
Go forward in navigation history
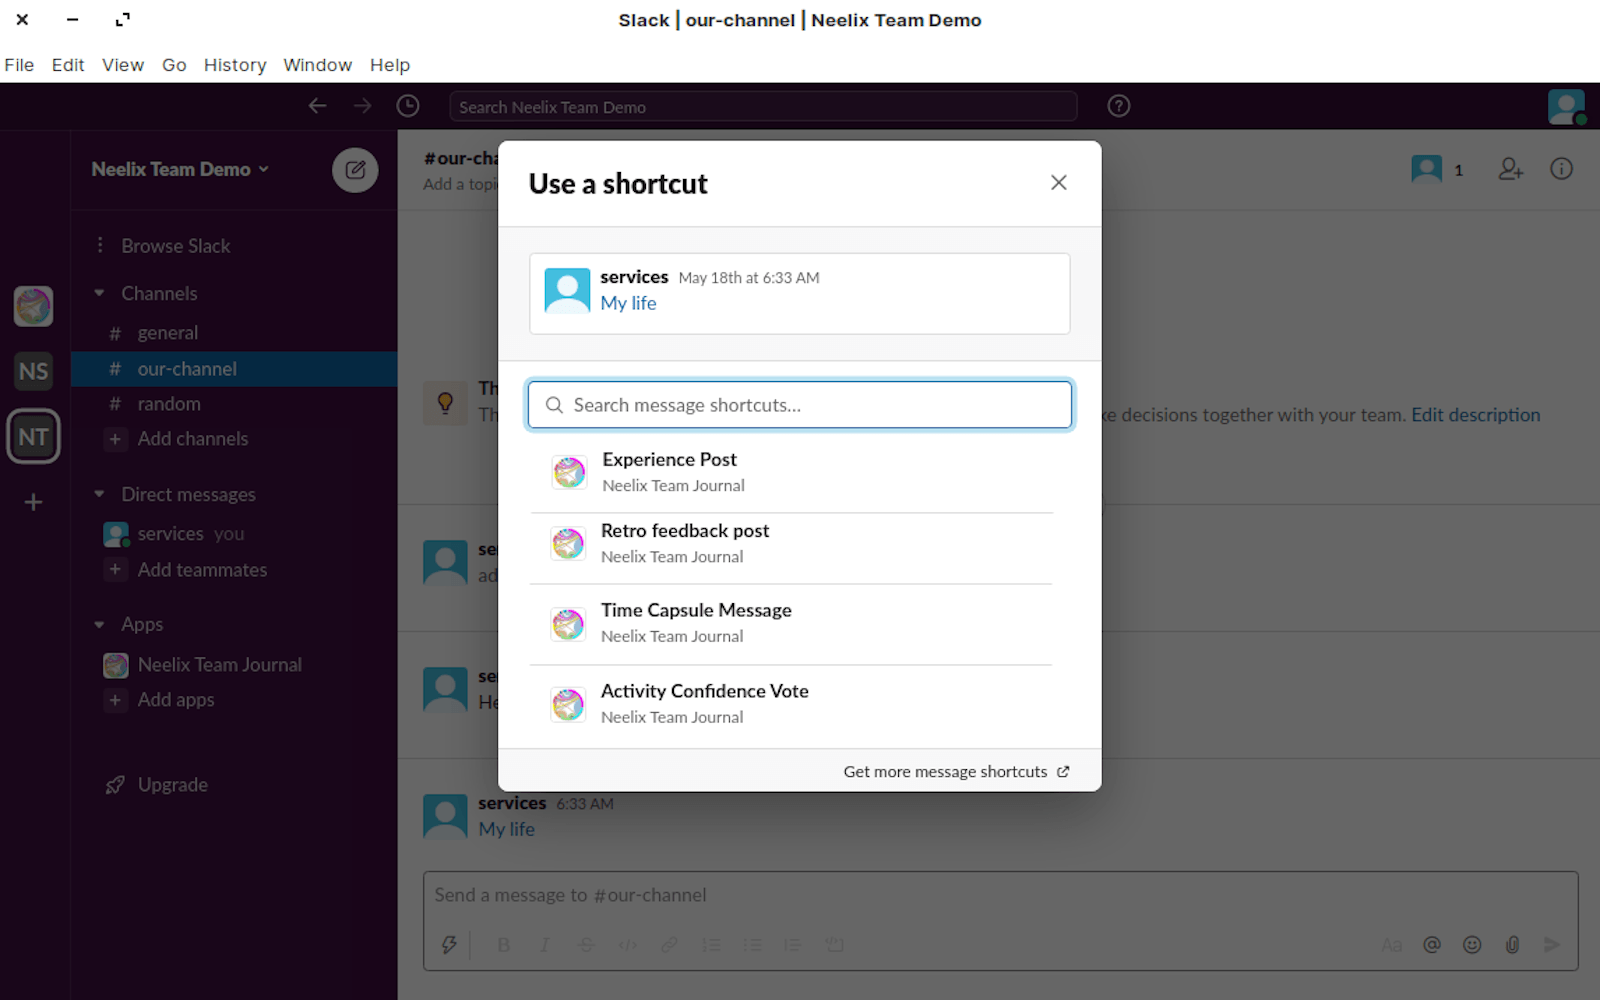point(362,106)
